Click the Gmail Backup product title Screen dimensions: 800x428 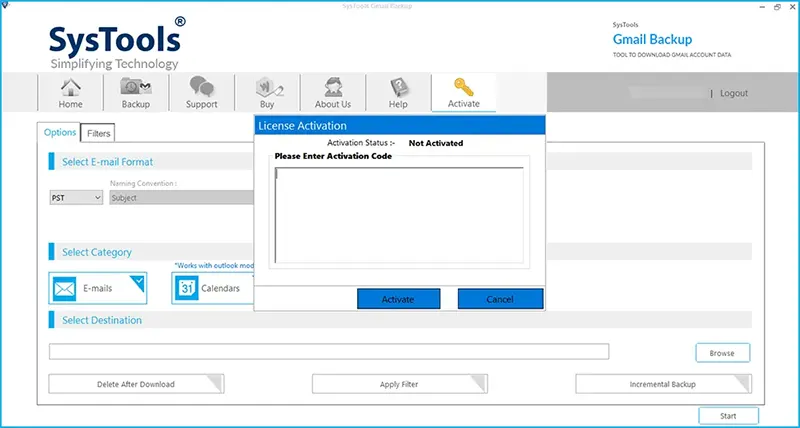(x=652, y=39)
